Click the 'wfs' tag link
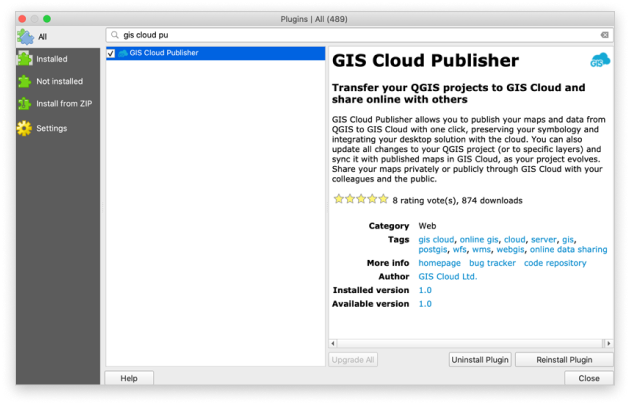This screenshot has height=405, width=630. point(460,250)
